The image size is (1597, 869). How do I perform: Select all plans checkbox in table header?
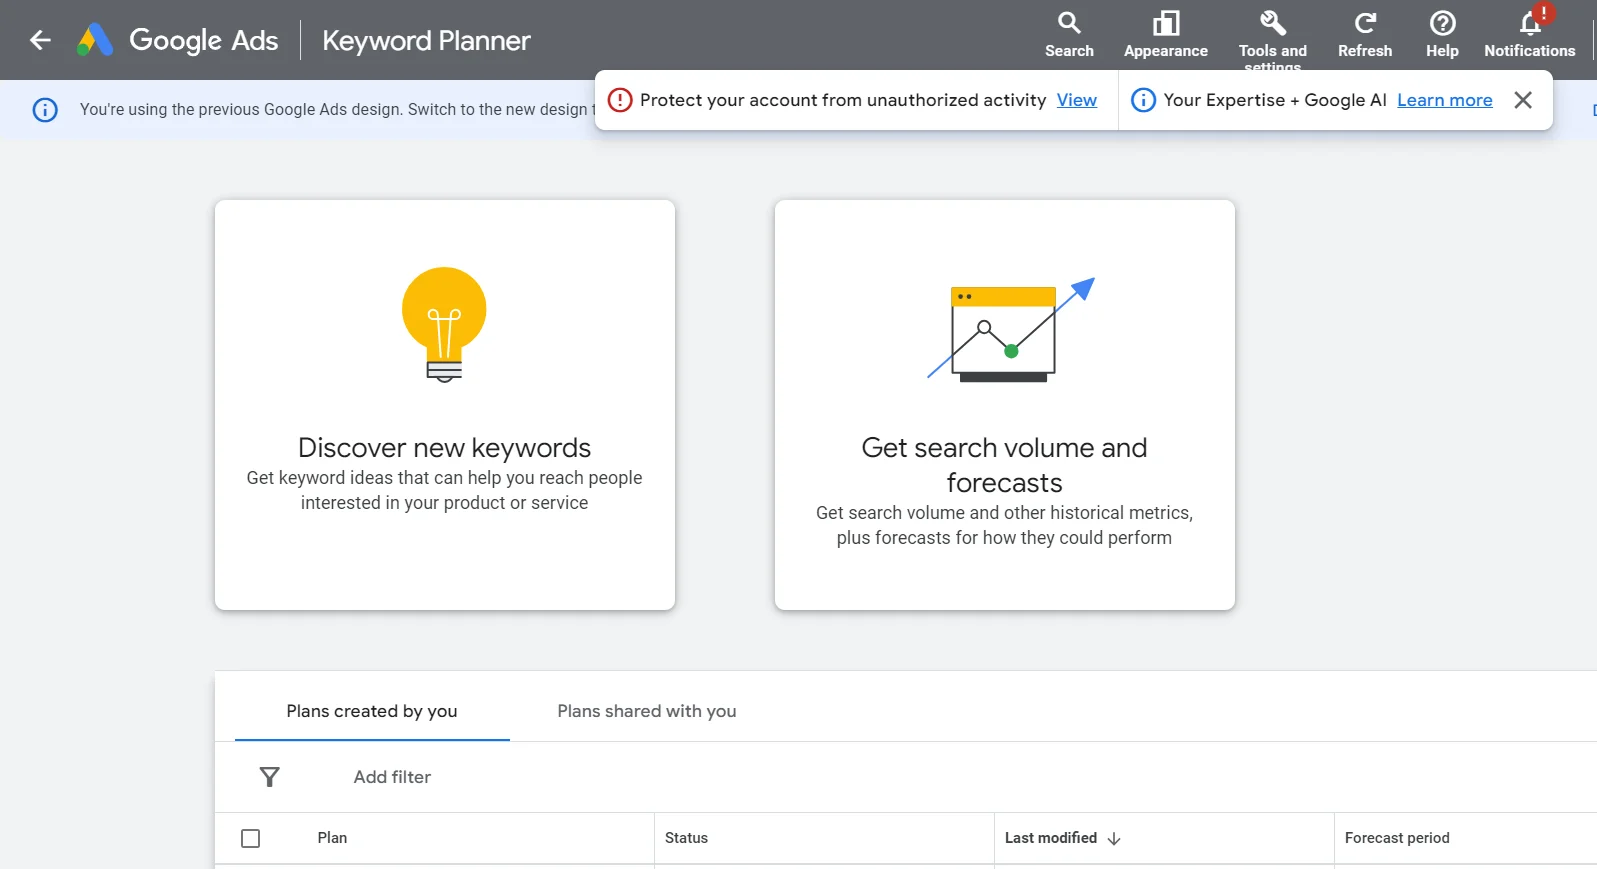(x=251, y=838)
